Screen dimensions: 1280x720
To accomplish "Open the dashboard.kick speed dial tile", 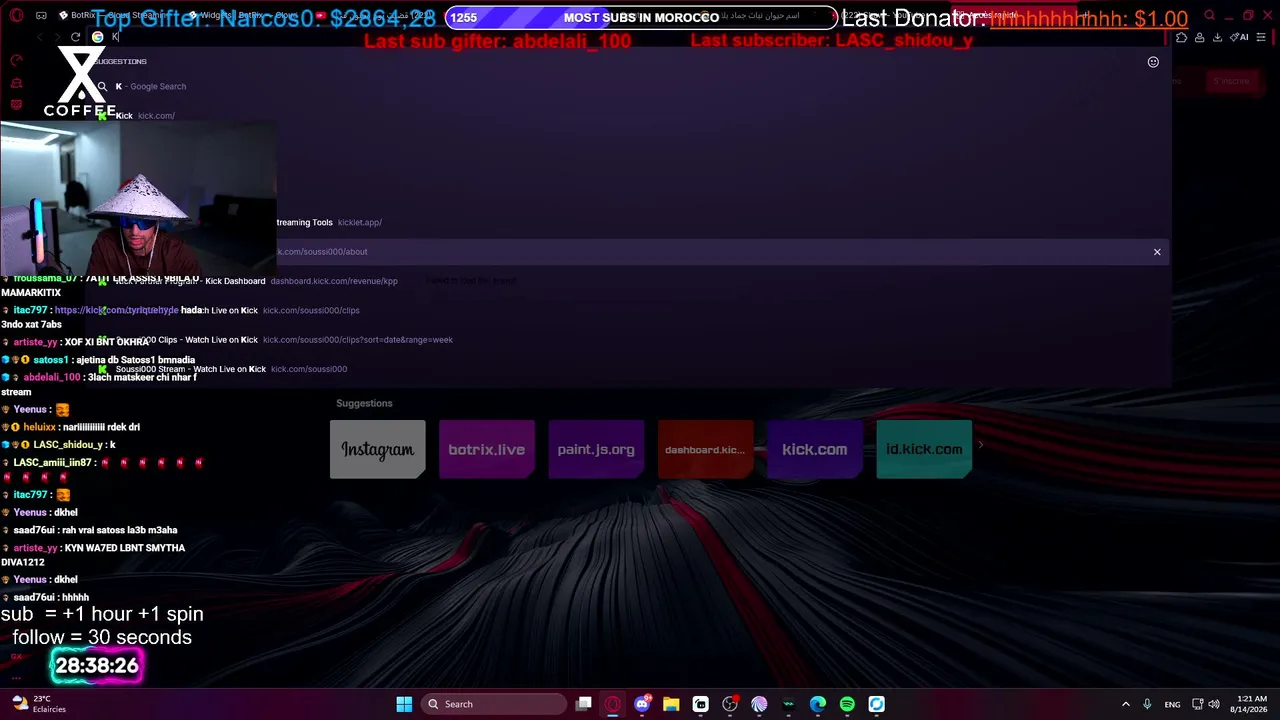I will coord(705,449).
